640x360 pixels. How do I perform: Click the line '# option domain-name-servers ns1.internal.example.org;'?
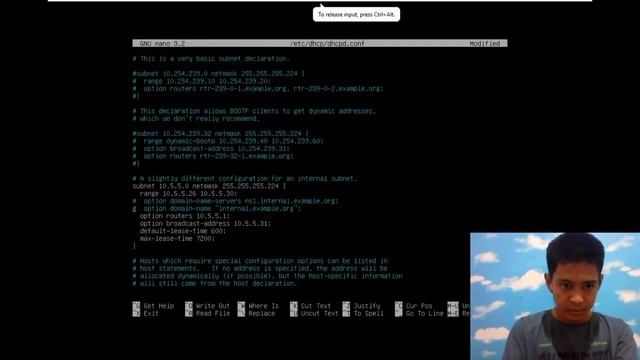pyautogui.click(x=236, y=201)
